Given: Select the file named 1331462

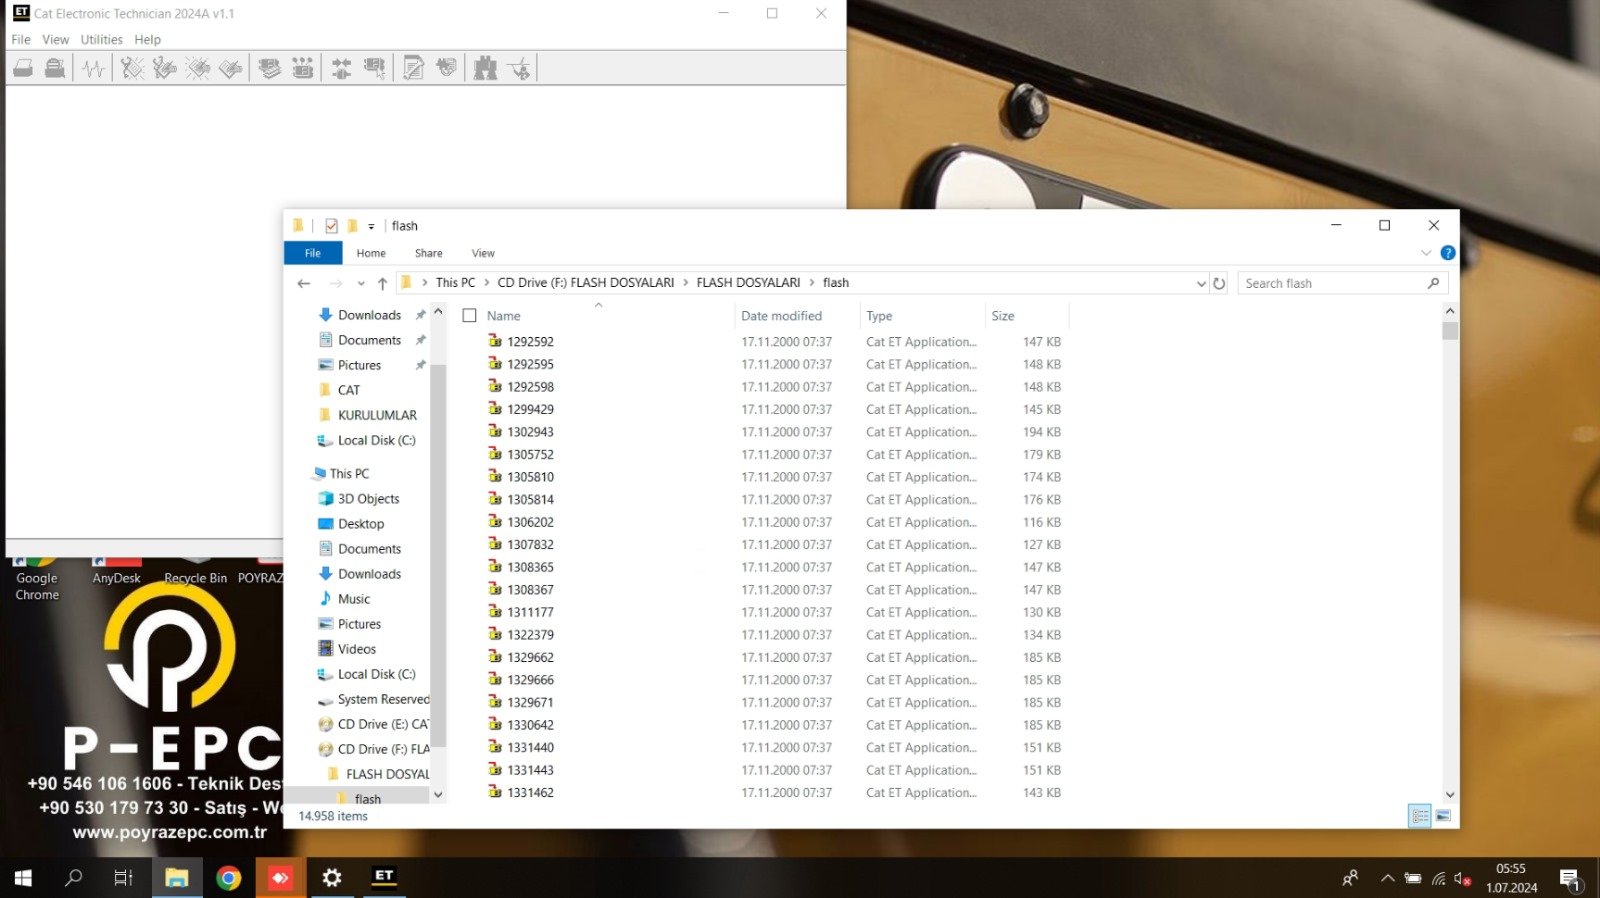Looking at the screenshot, I should point(530,793).
